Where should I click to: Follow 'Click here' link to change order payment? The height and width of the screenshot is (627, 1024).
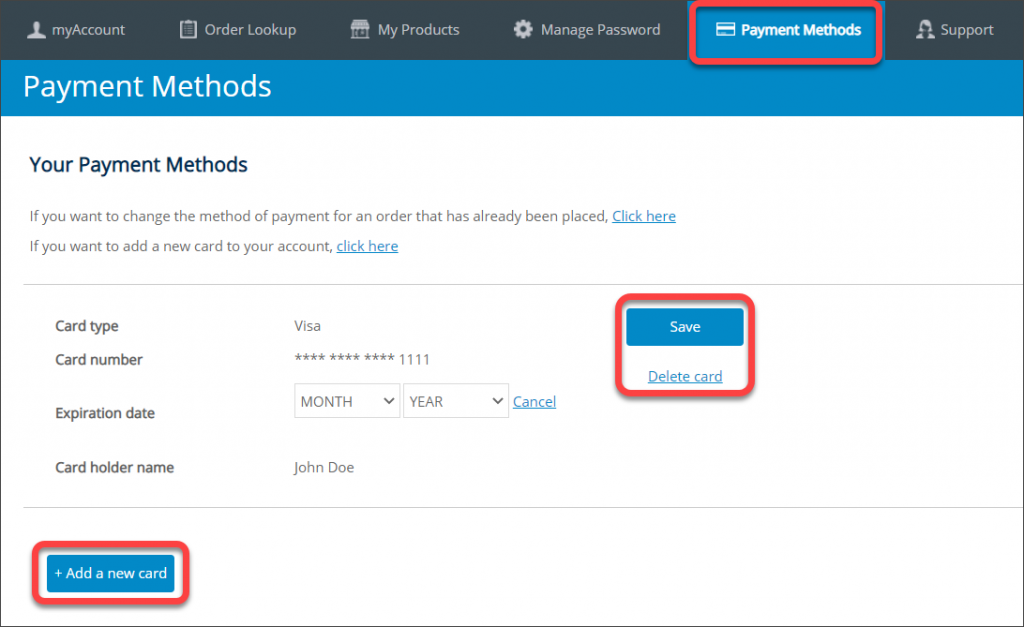tap(643, 216)
